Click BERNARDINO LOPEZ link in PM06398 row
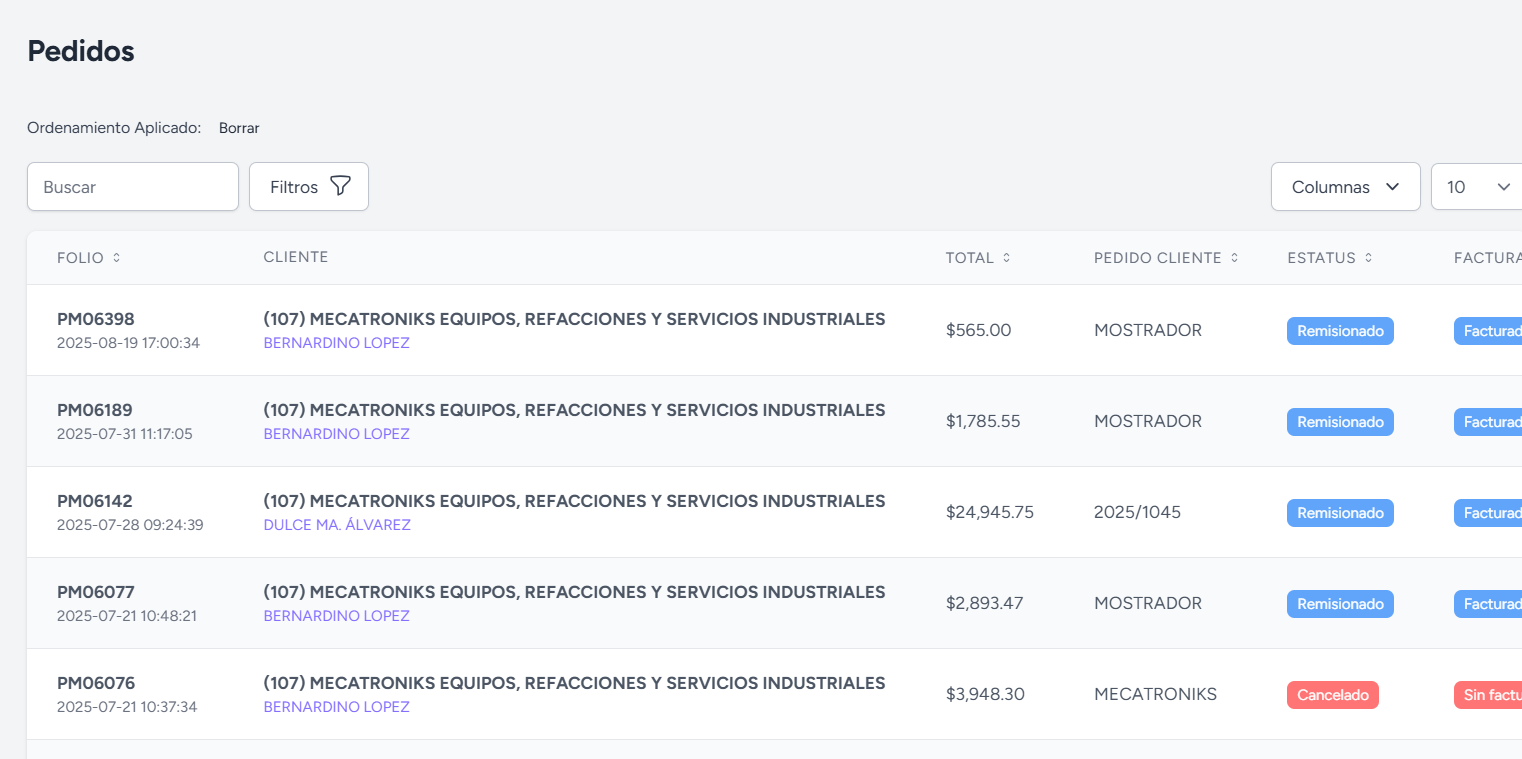Screen dimensions: 1522x759 tap(337, 343)
